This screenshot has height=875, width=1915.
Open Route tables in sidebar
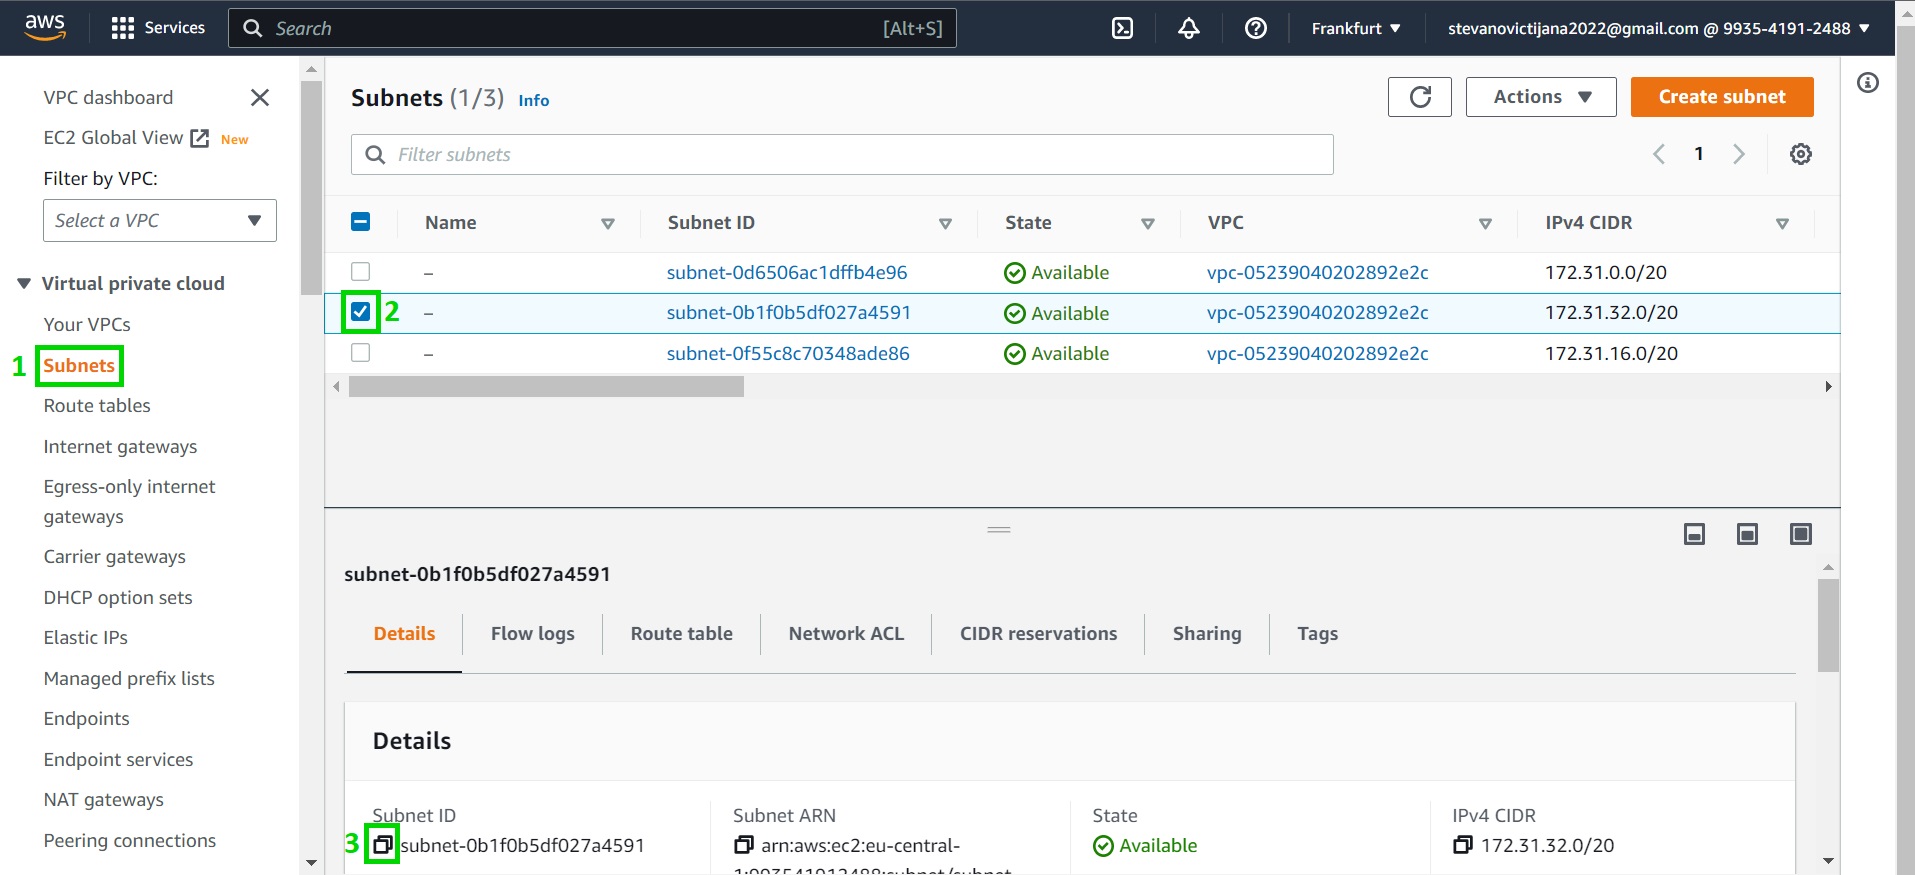click(x=97, y=405)
